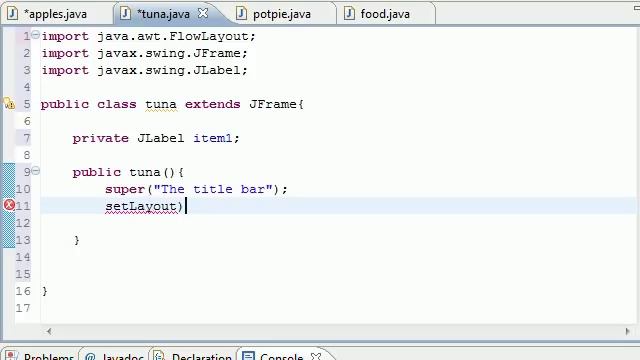
Task: Click the Java file icon on tuna.java tab
Action: click(x=125, y=13)
